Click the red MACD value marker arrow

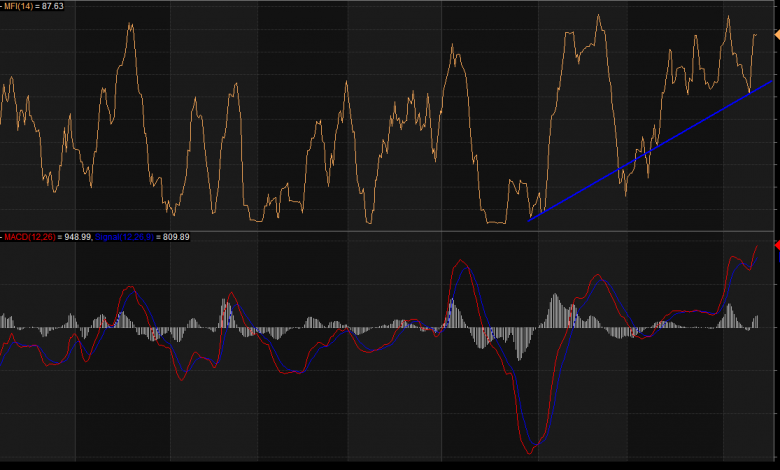(x=775, y=245)
